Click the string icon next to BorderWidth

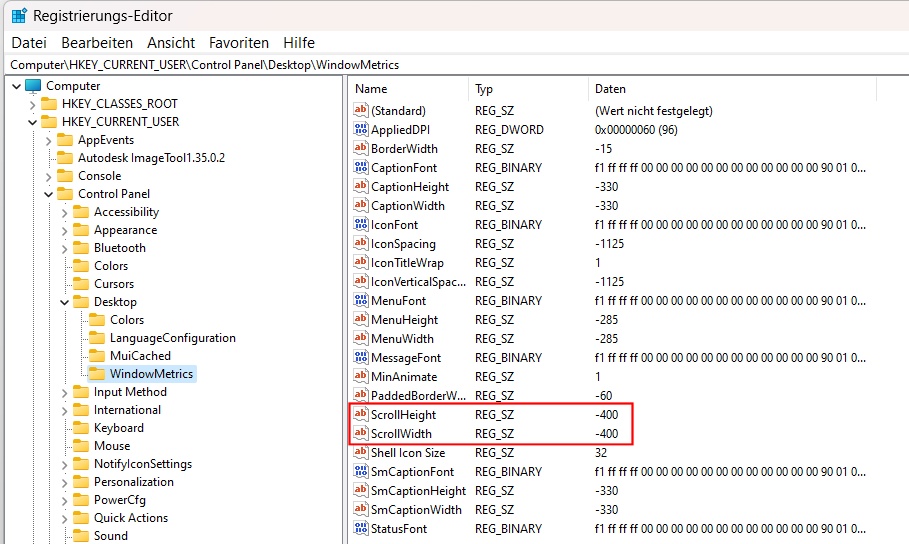point(361,148)
